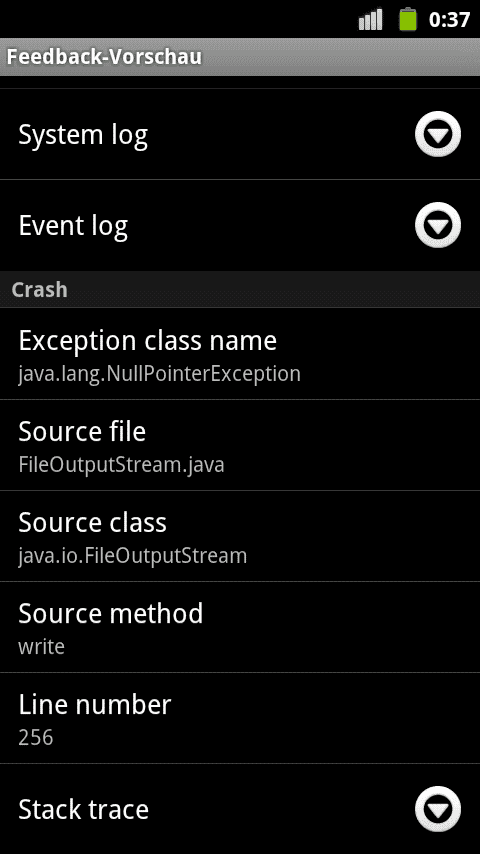Open the System log entry
Image resolution: width=480 pixels, height=854 pixels.
coord(240,134)
